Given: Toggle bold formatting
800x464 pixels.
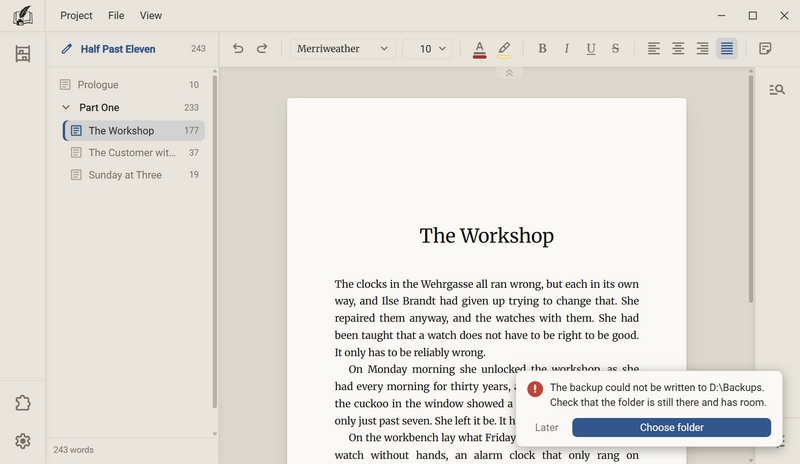Looking at the screenshot, I should 542,48.
